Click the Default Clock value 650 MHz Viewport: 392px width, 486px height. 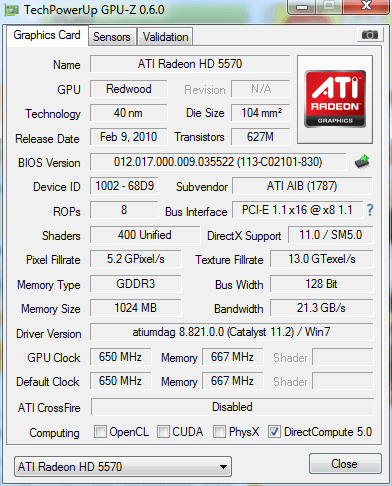click(120, 381)
